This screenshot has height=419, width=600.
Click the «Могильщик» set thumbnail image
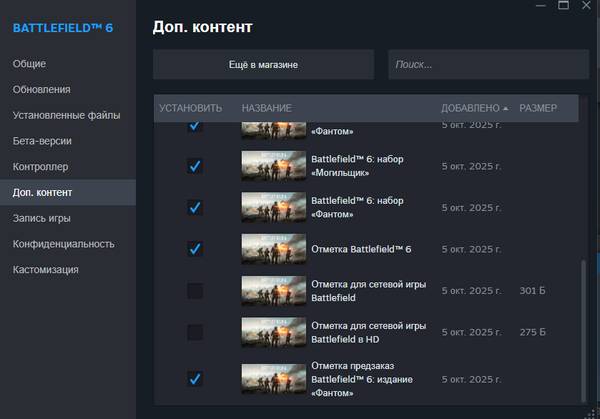(273, 166)
